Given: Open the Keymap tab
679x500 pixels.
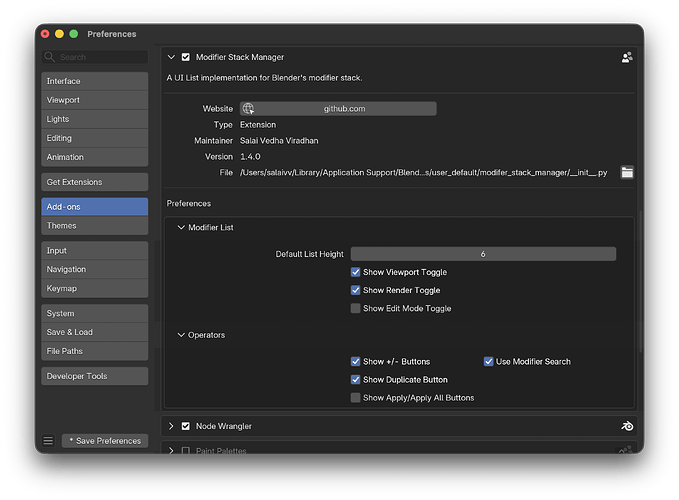Looking at the screenshot, I should (94, 288).
